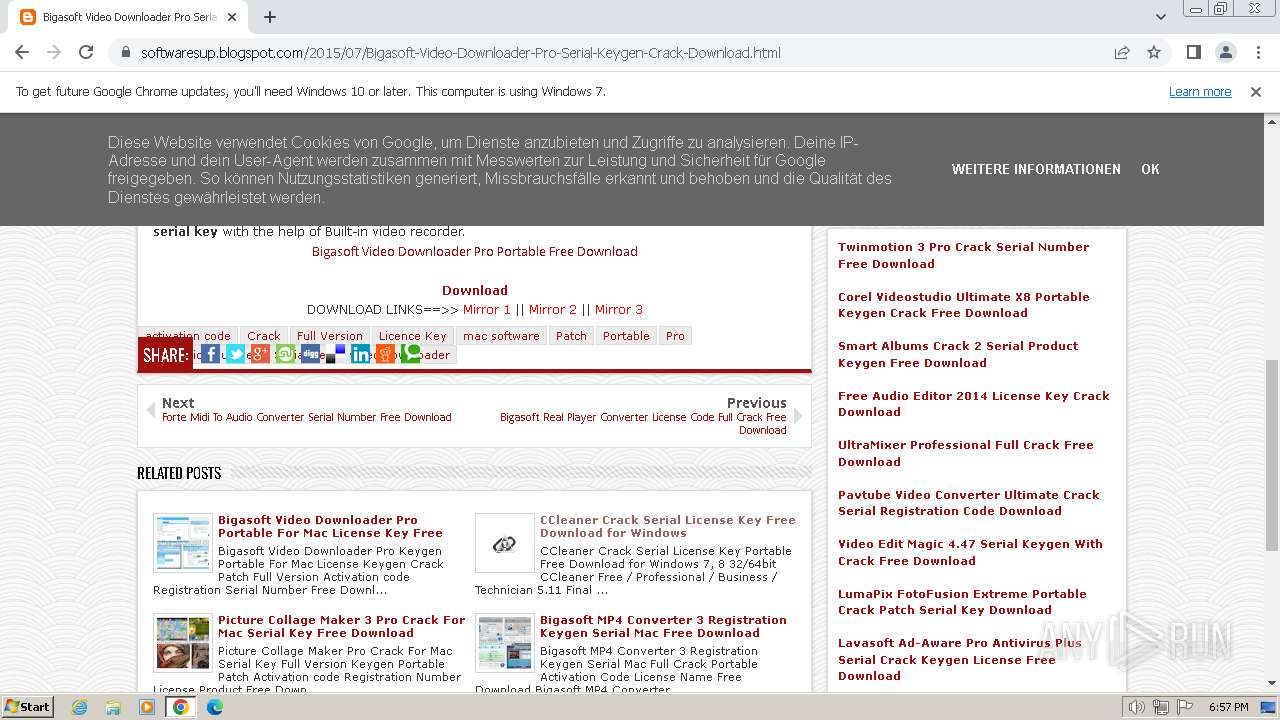Share the post on LinkedIn
1280x720 pixels.
[361, 354]
